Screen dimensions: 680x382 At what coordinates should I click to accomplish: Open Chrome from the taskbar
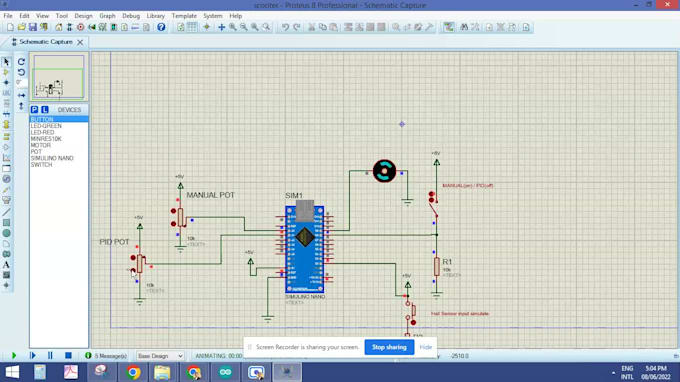tap(133, 372)
